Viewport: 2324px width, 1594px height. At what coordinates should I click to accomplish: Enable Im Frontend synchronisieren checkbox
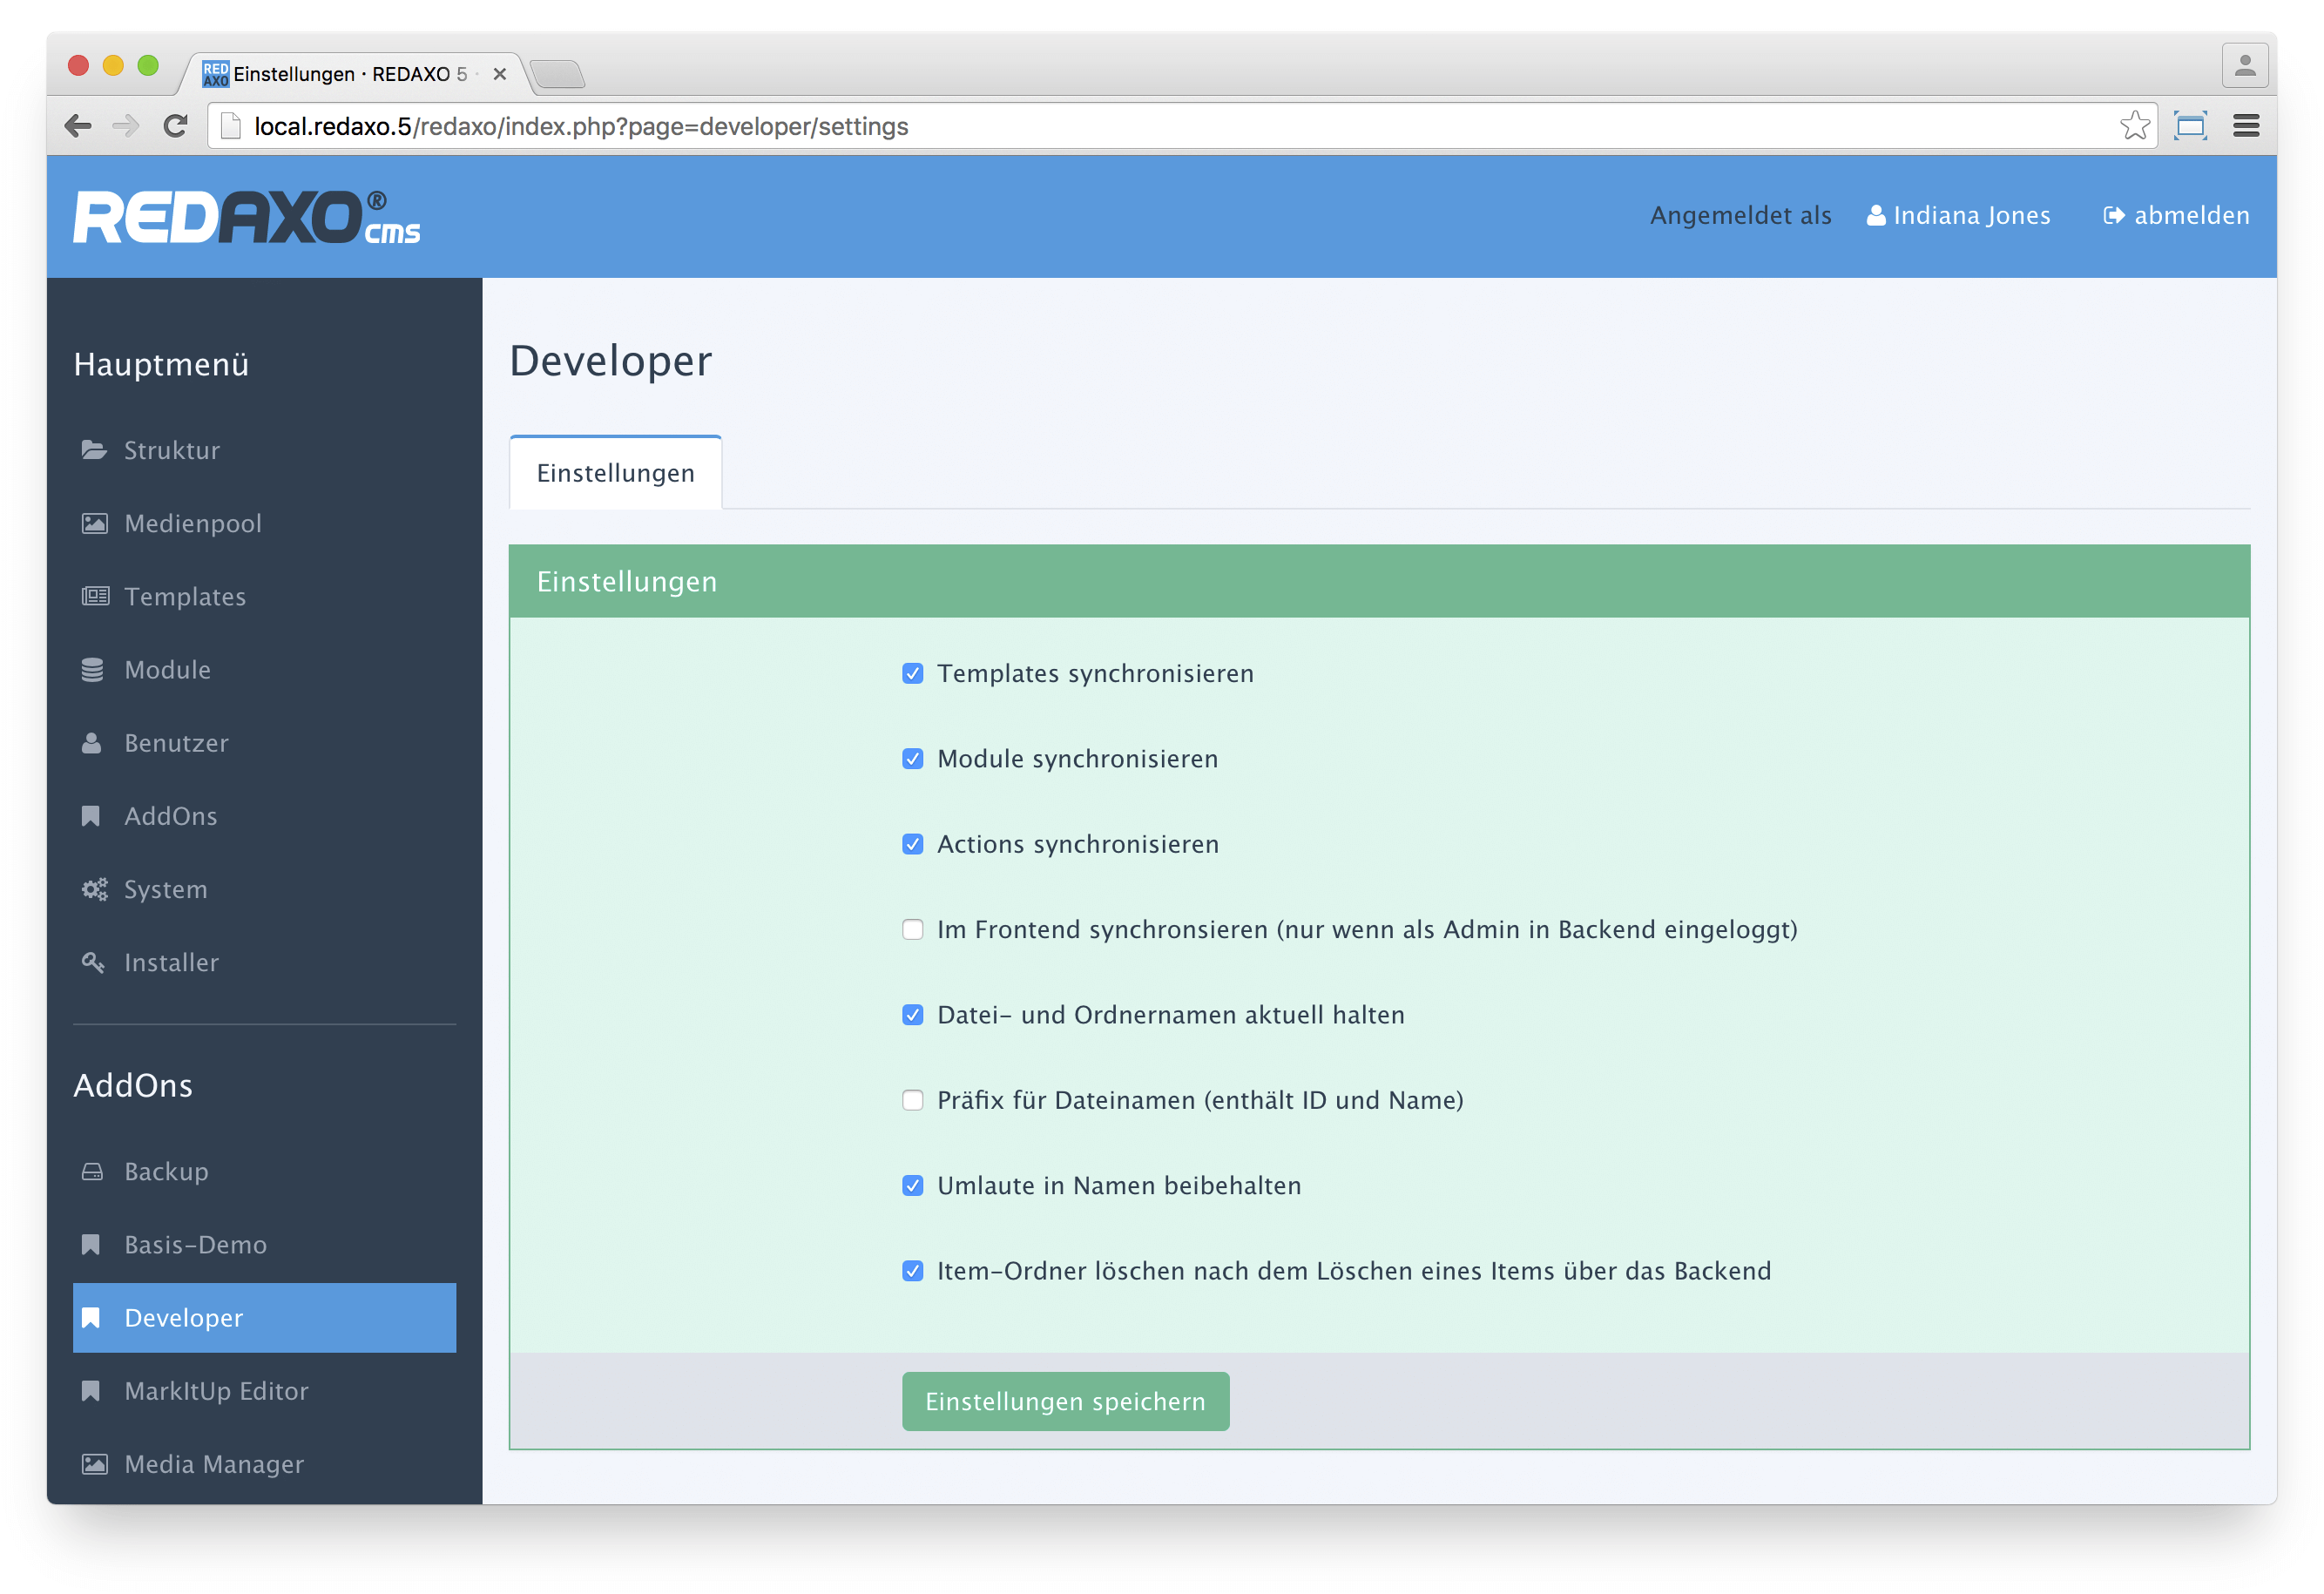913,929
